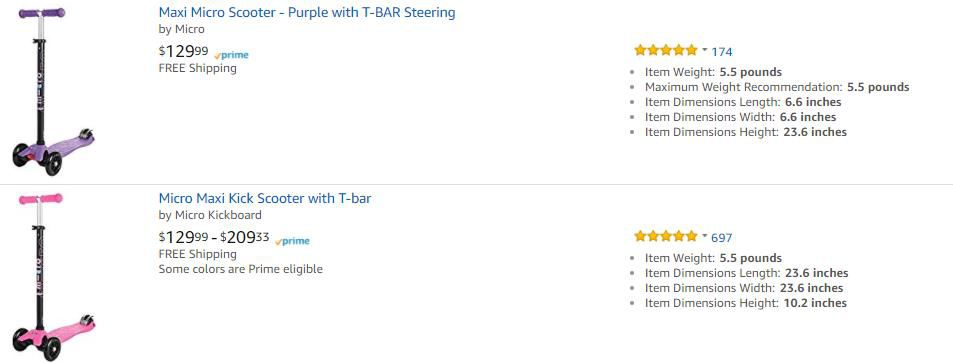Open the 697 customer reviews link

click(x=722, y=238)
